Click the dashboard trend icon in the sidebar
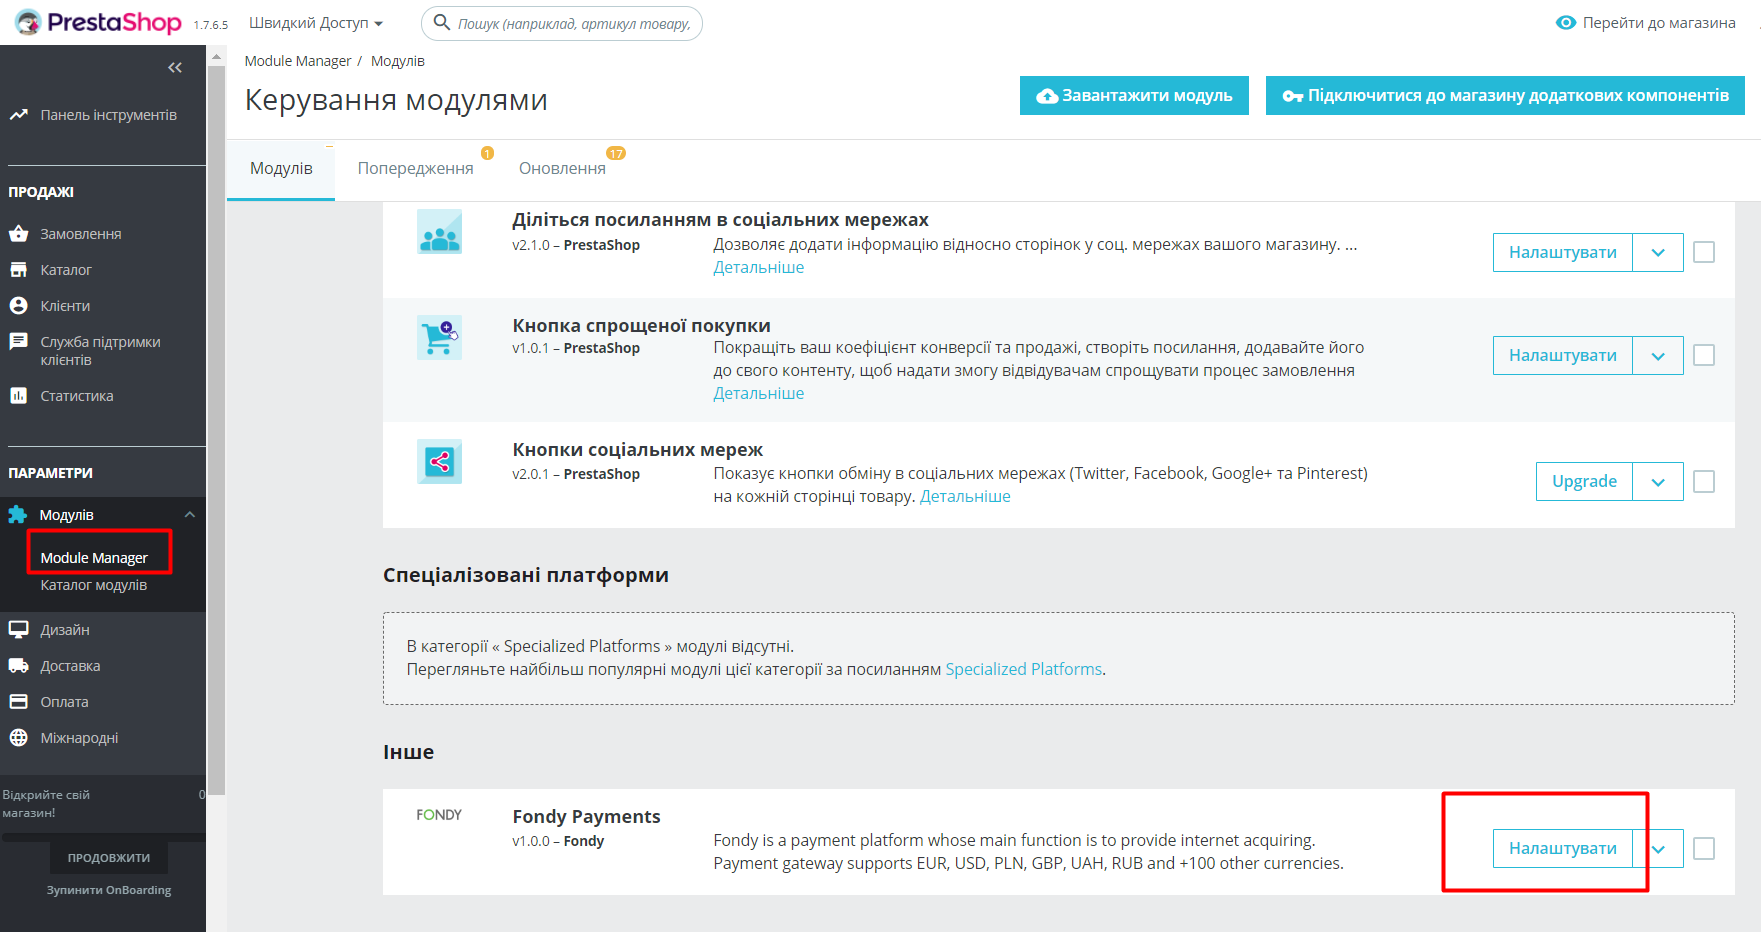 coord(18,115)
